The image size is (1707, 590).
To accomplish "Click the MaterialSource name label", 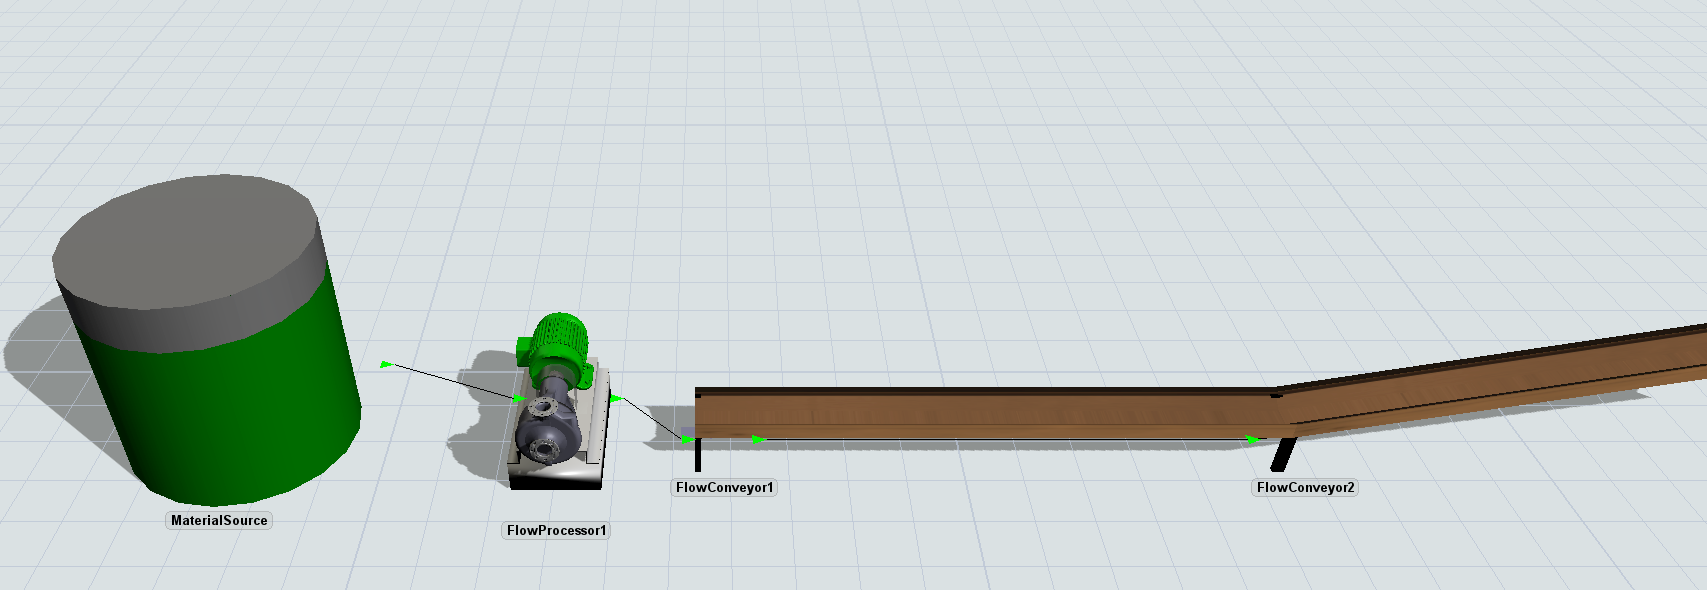I will pyautogui.click(x=219, y=520).
